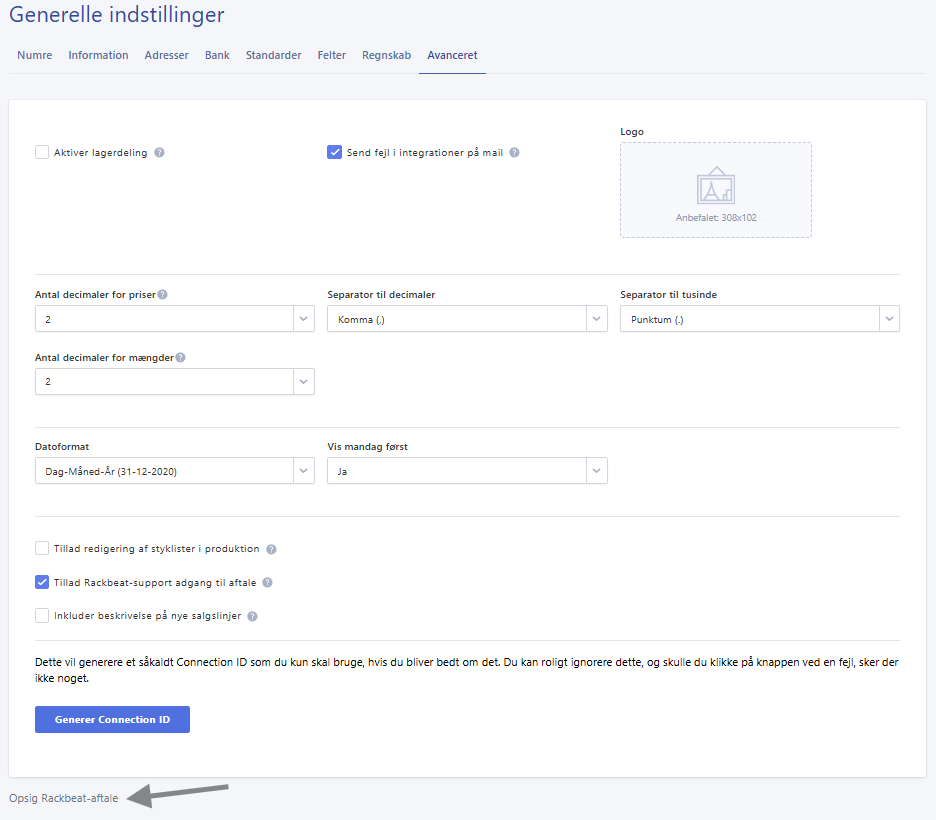This screenshot has width=936, height=820.
Task: Open the Separator til tusinde dropdown
Action: (759, 319)
